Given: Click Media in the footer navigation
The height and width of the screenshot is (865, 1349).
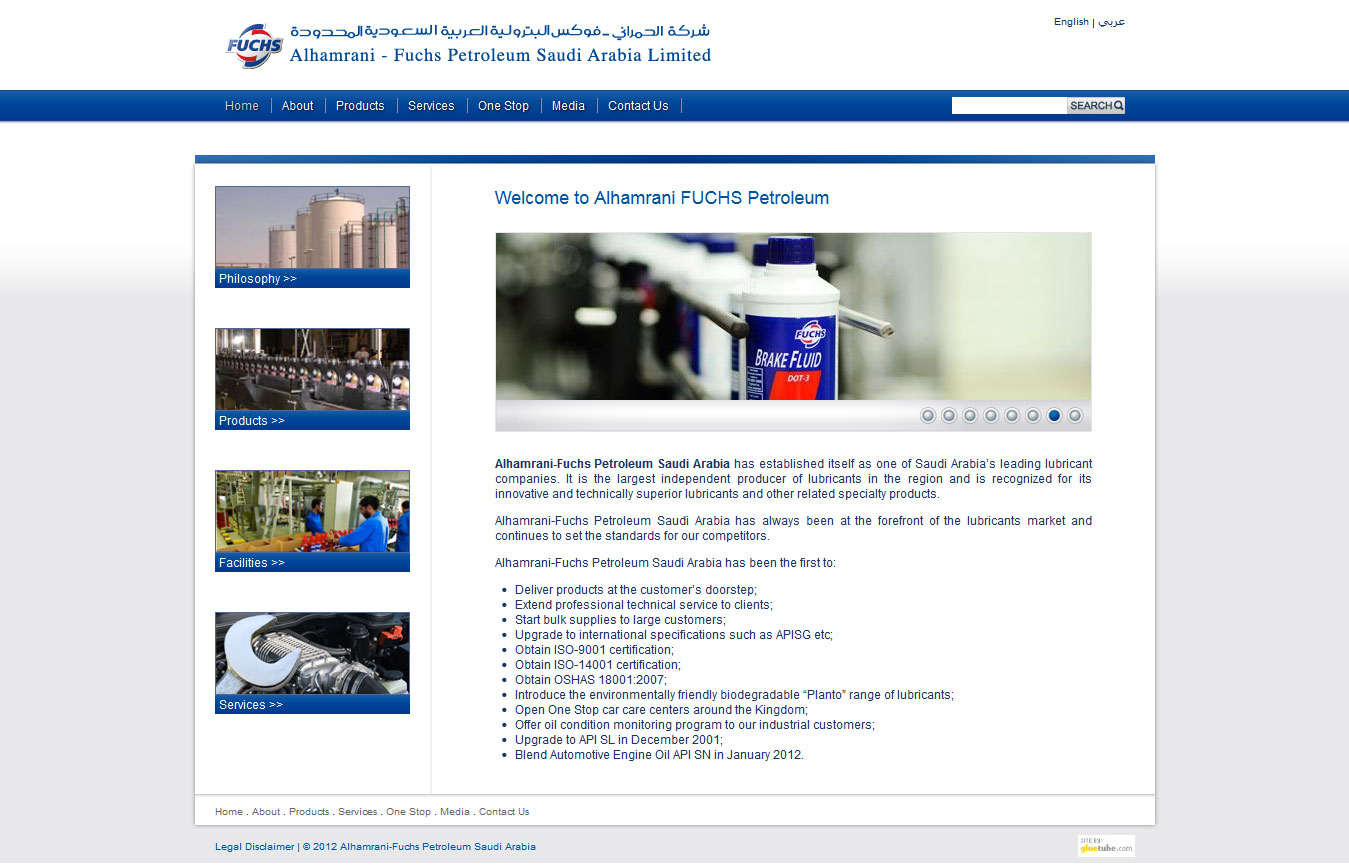Looking at the screenshot, I should (455, 812).
